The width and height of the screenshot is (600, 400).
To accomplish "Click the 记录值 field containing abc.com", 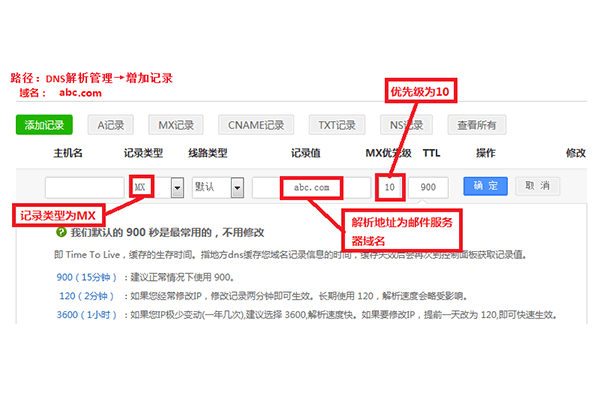I will click(310, 187).
